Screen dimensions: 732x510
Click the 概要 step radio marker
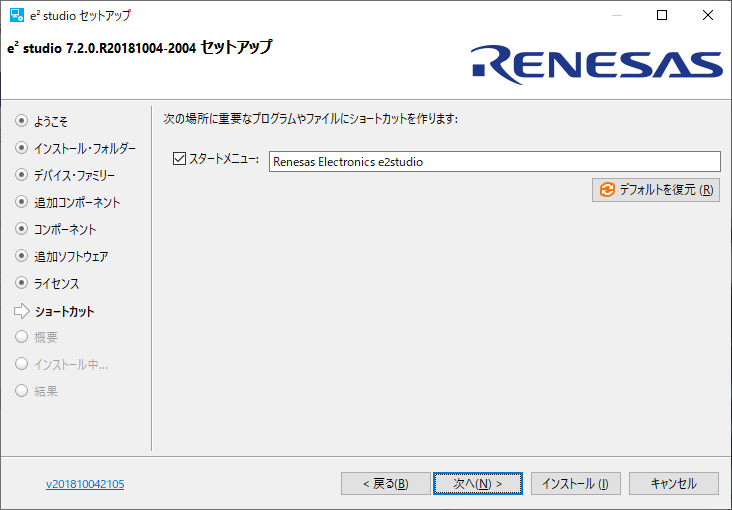[x=21, y=337]
